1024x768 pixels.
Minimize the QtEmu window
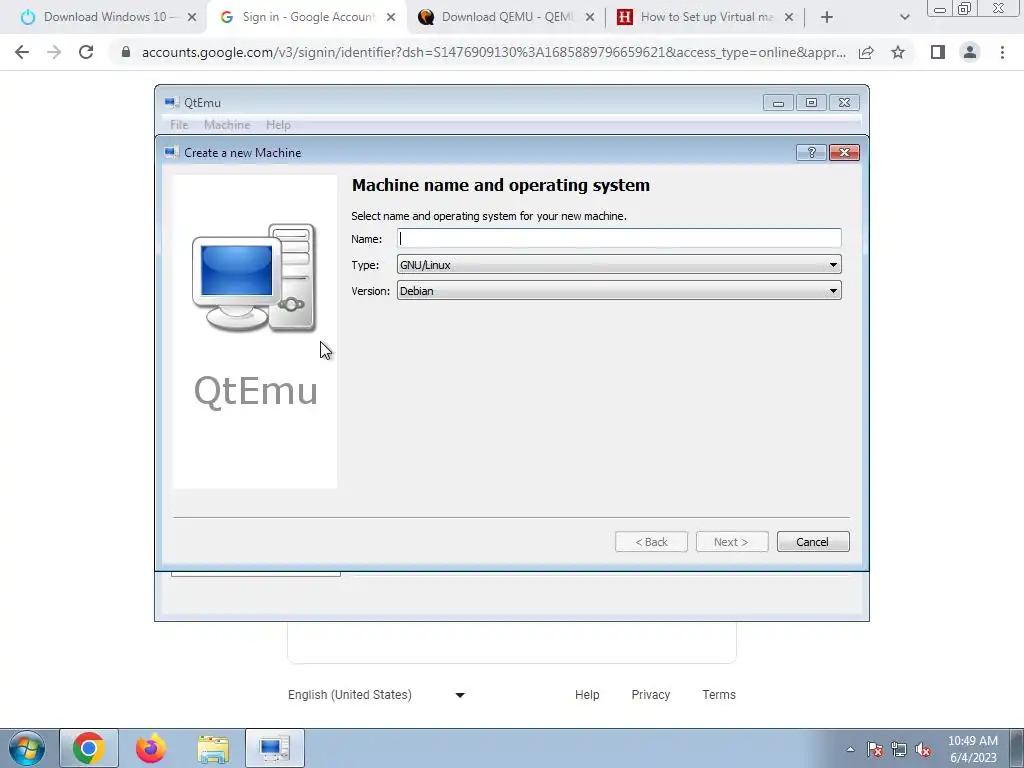[x=778, y=103]
